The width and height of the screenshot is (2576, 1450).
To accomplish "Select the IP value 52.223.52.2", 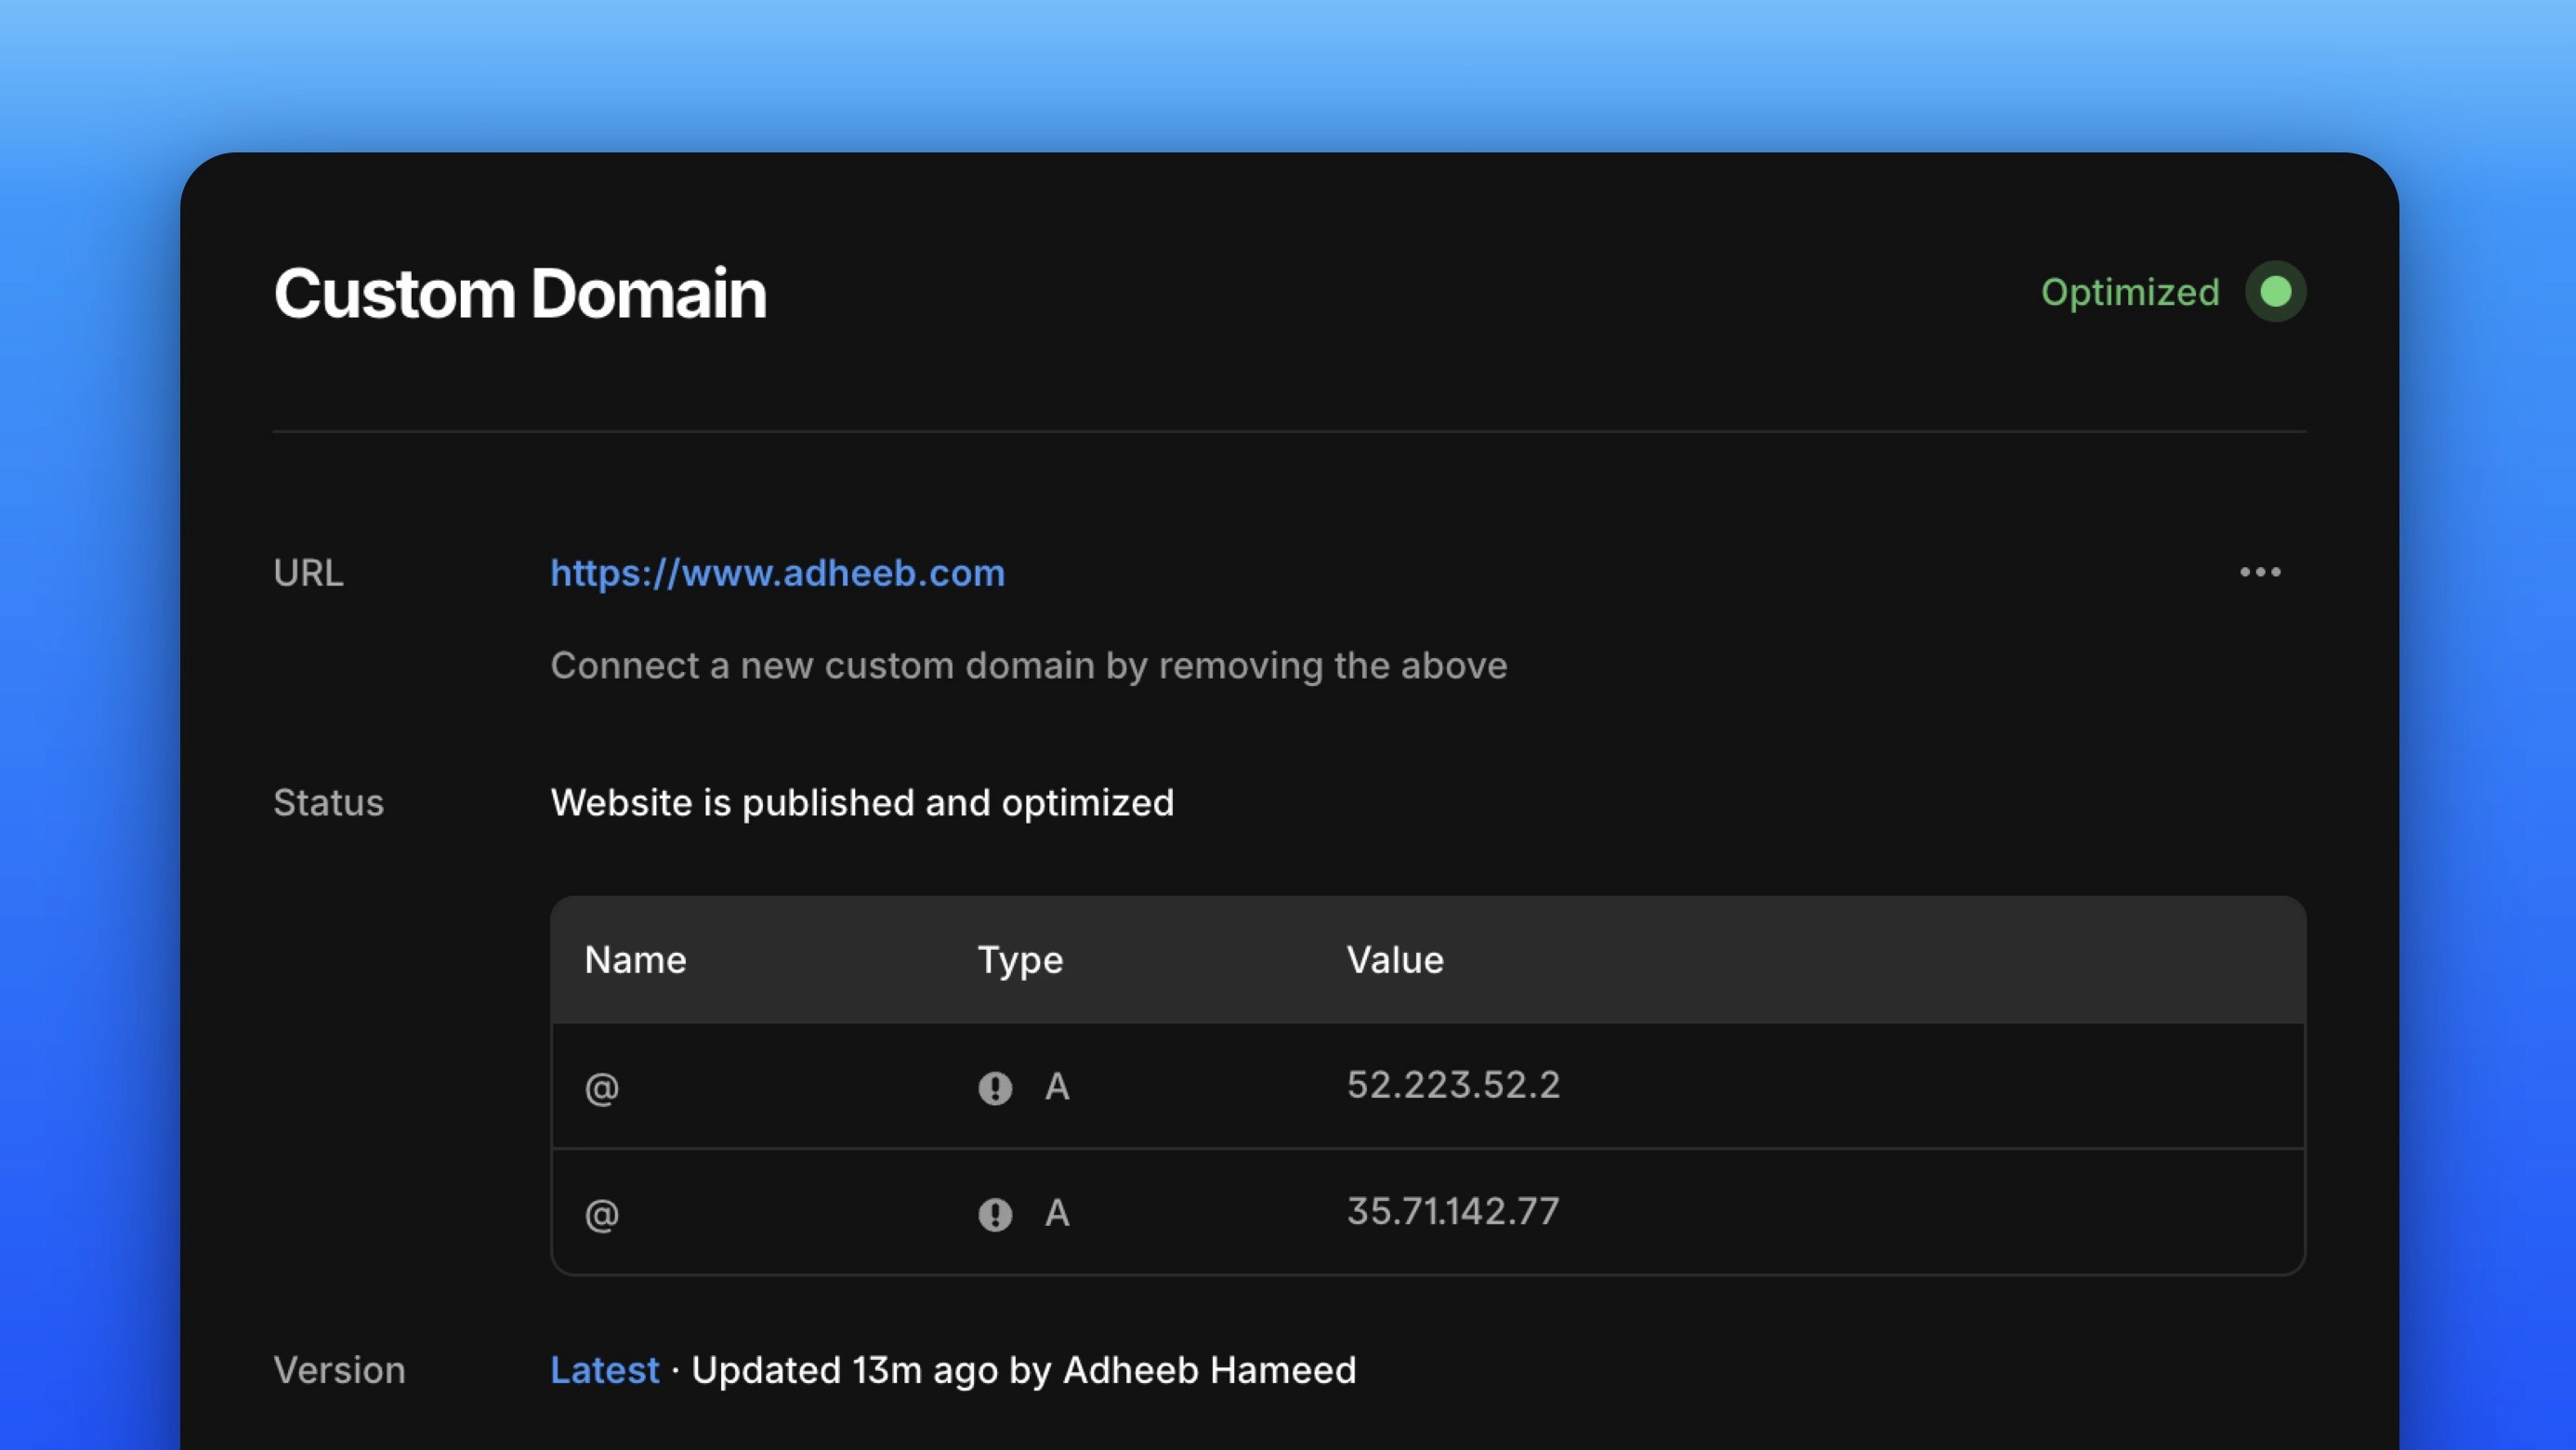I will tap(1452, 1085).
